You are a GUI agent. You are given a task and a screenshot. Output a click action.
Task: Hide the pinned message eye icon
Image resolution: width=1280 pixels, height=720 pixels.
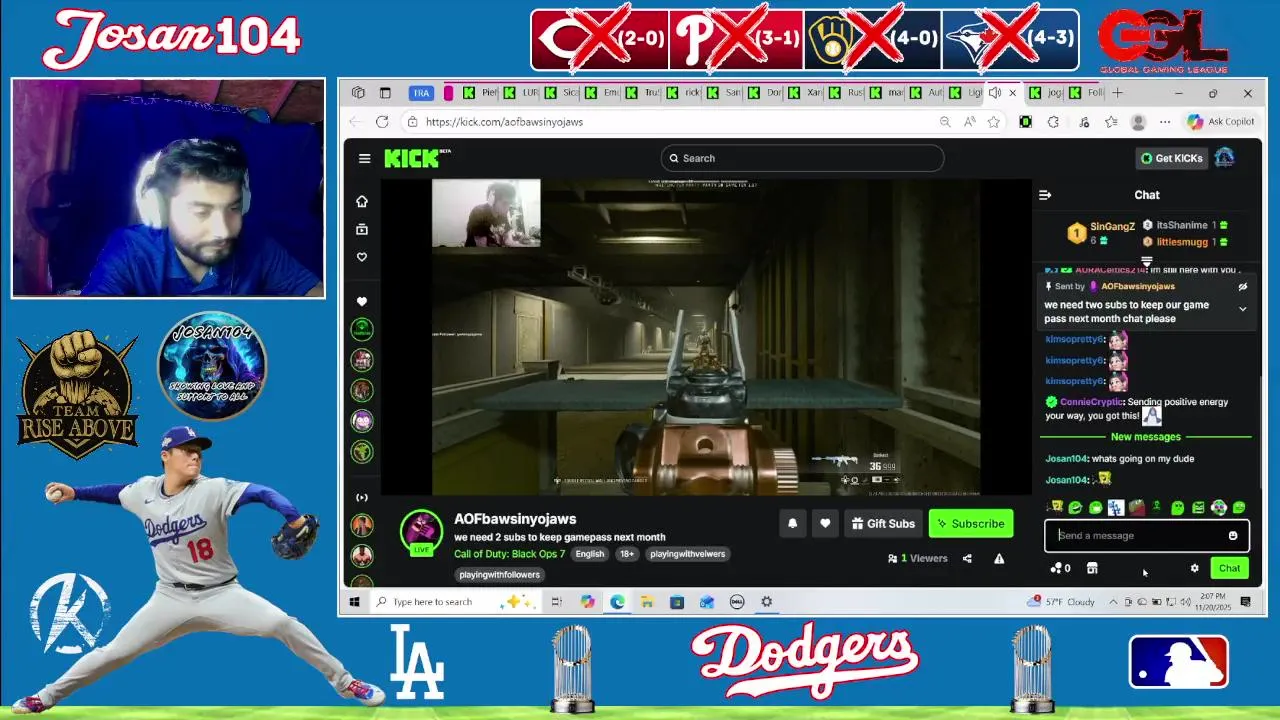tap(1243, 286)
